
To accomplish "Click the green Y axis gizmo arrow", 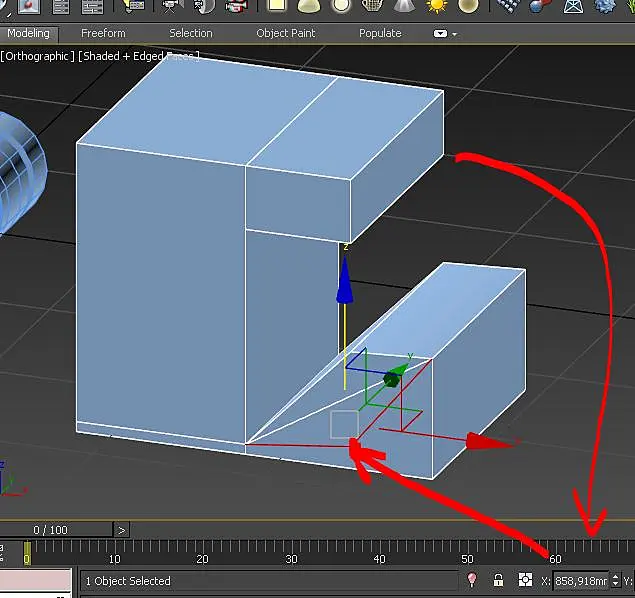I will click(x=396, y=375).
